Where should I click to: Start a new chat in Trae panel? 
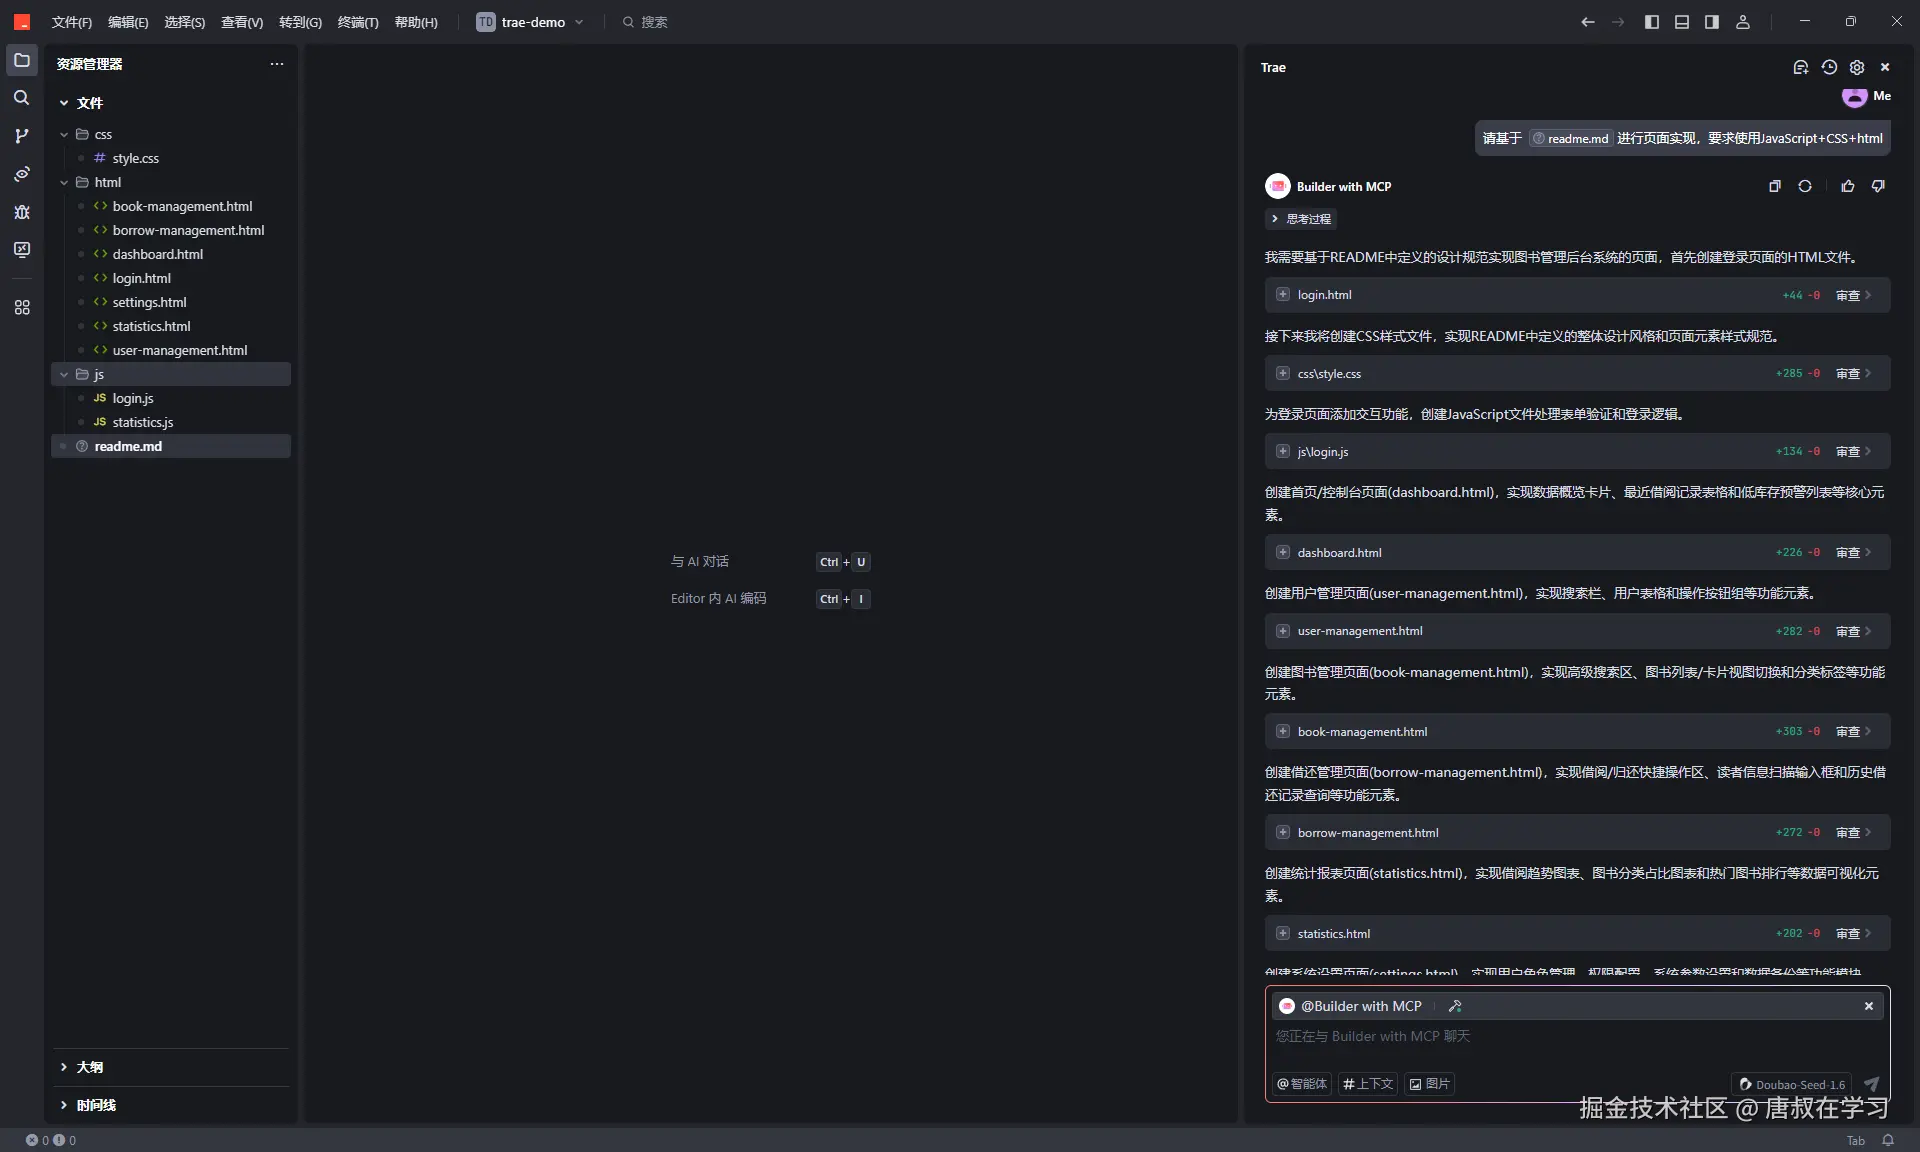(x=1801, y=67)
